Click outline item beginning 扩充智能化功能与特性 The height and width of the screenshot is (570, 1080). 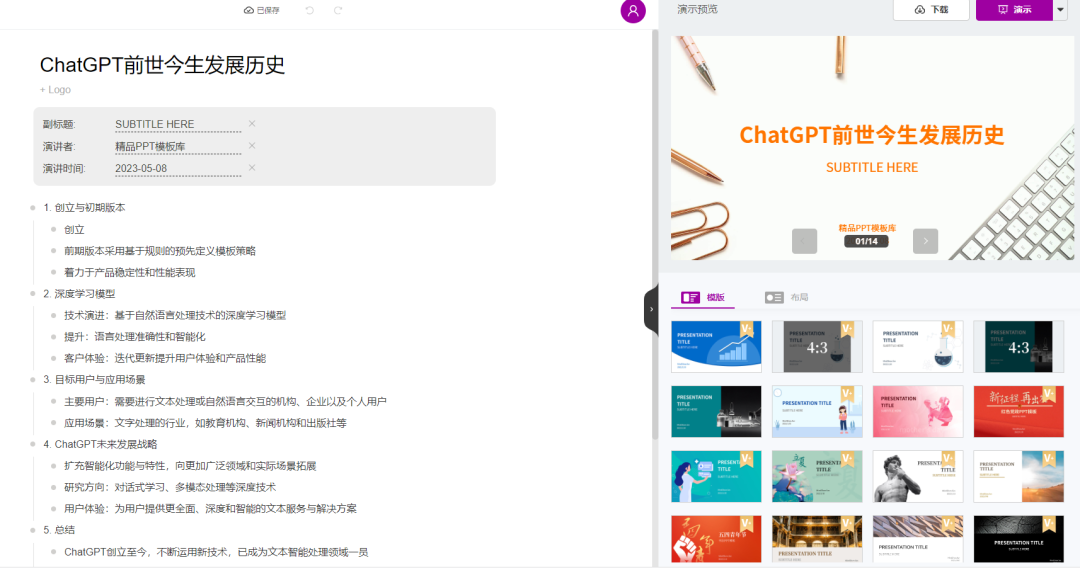point(190,466)
